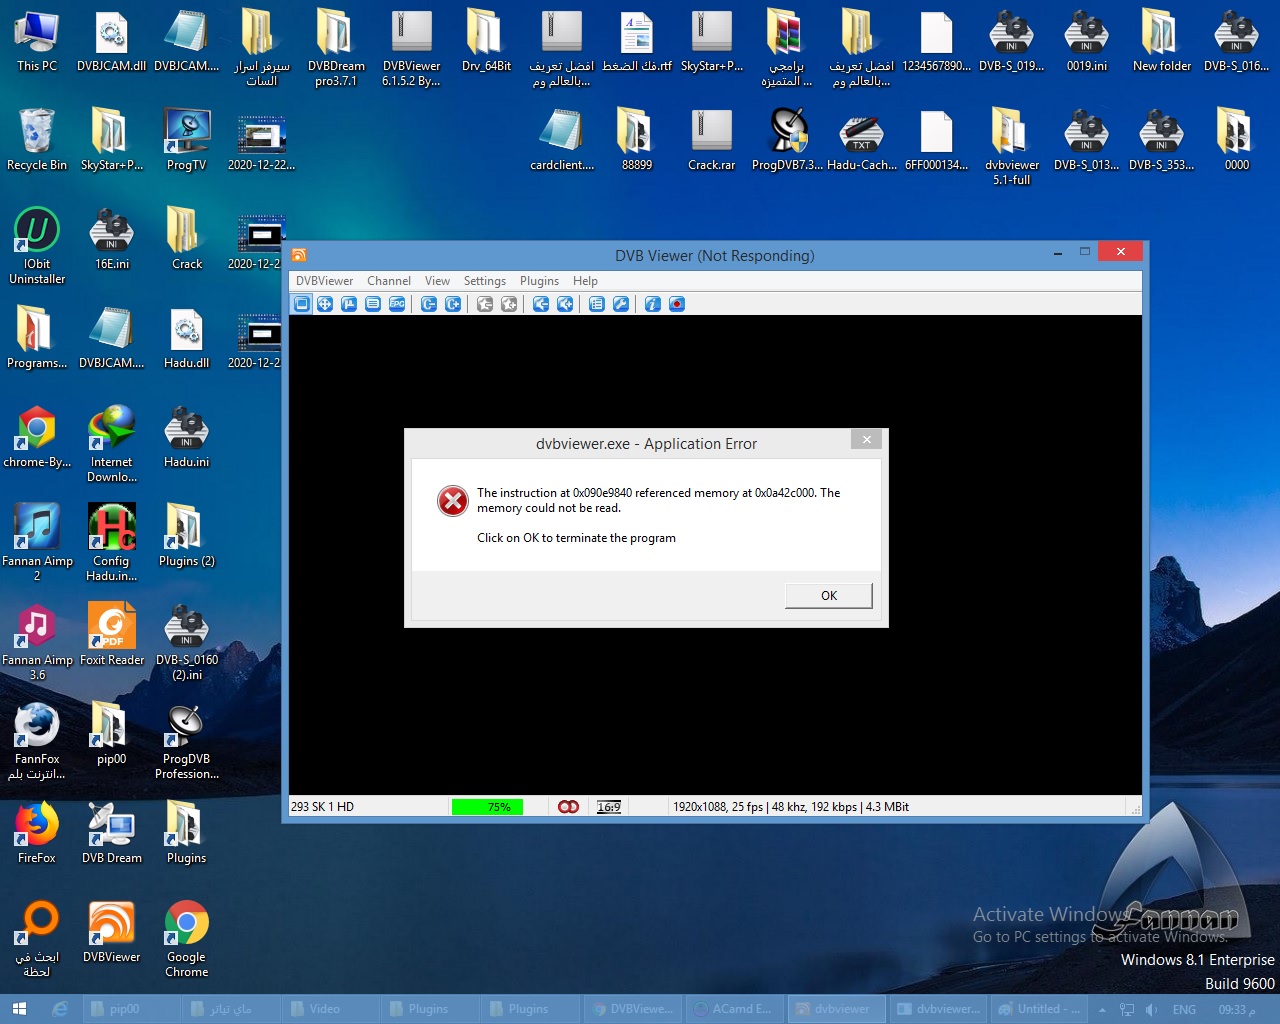
Task: Select the DVB Dream desktop shortcut
Action: pos(112,833)
